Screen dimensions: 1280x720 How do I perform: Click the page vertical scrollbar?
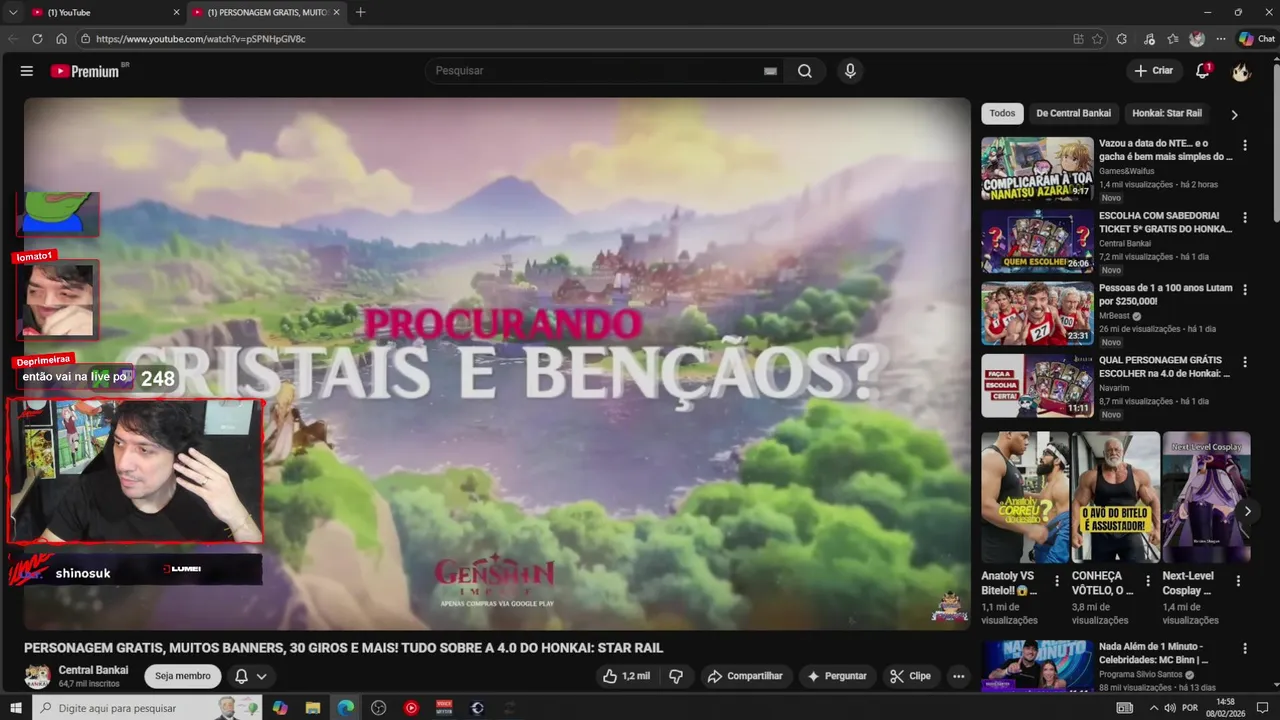(x=1275, y=145)
